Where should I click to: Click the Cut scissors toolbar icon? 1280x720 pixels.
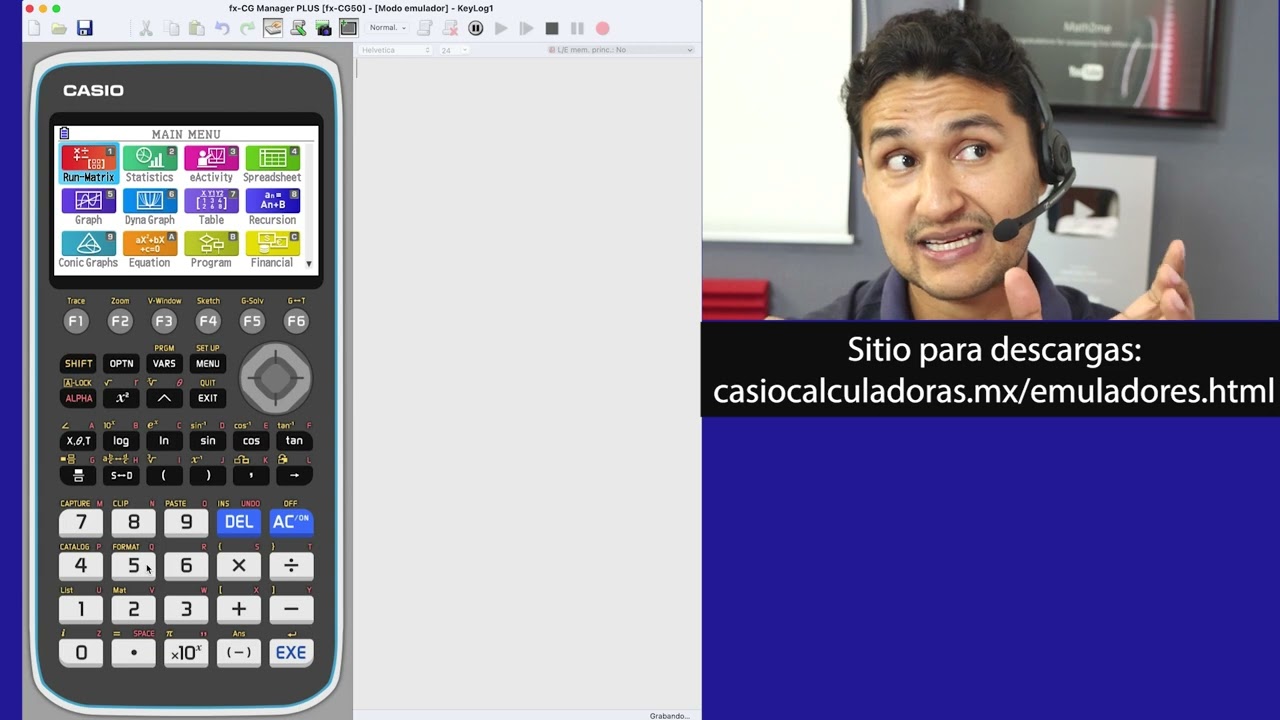(x=146, y=29)
